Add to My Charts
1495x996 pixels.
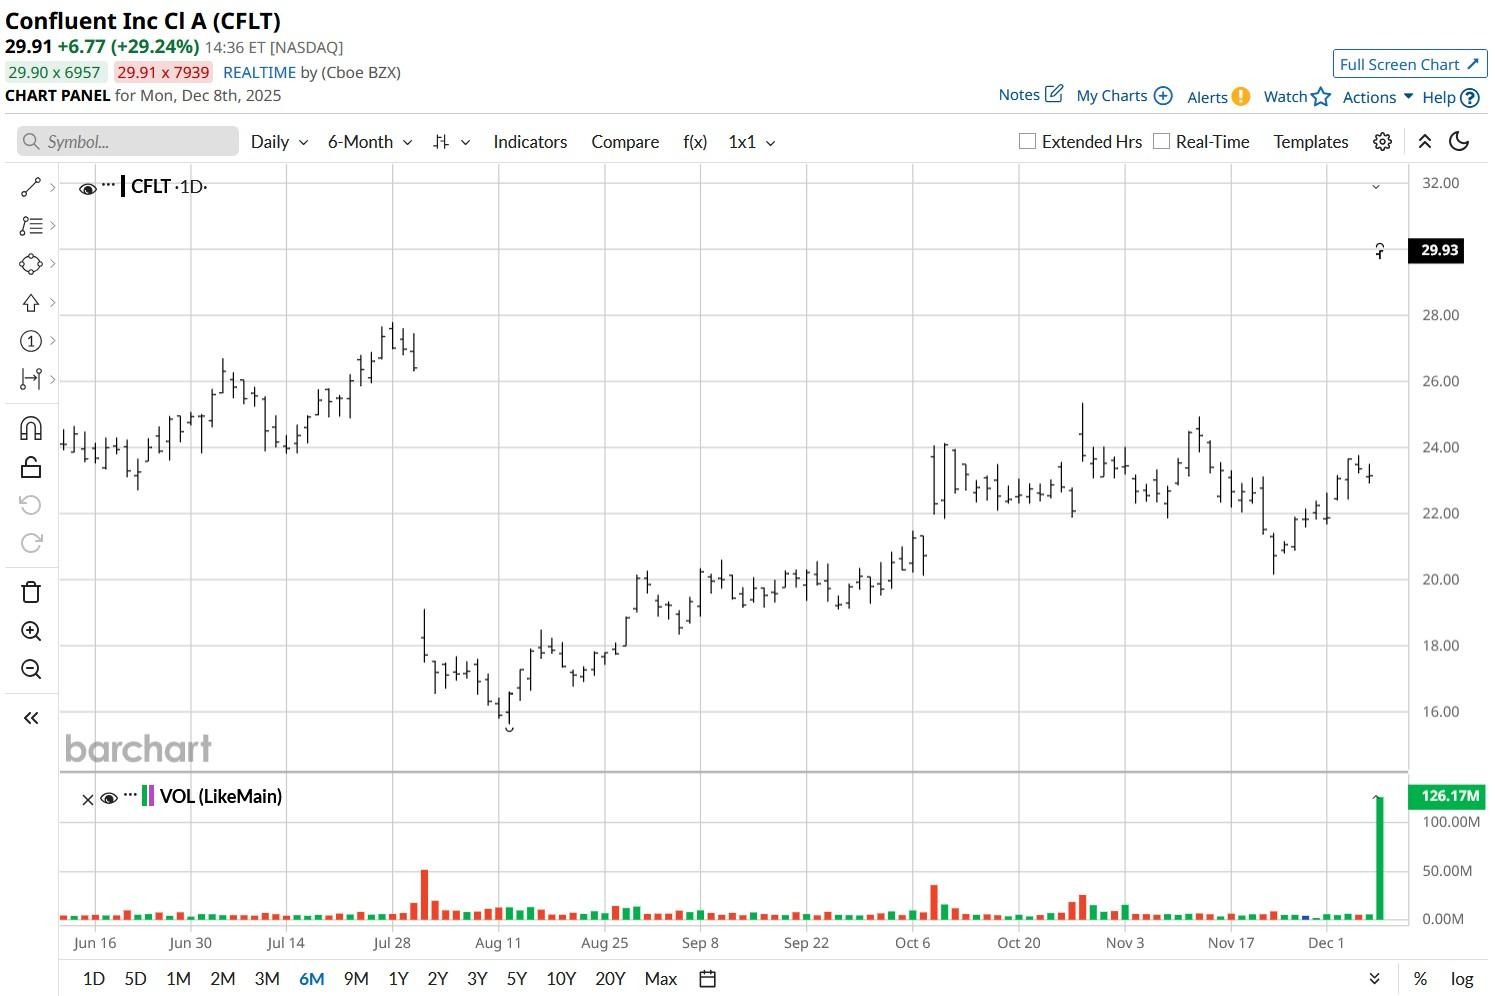1124,96
